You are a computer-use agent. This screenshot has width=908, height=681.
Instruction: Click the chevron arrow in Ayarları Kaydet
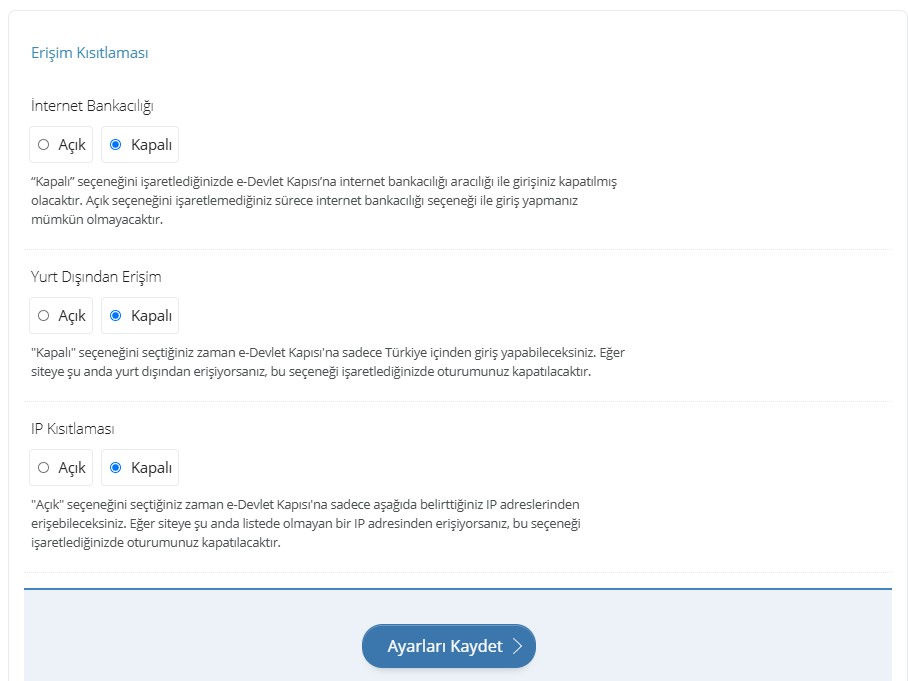point(518,646)
